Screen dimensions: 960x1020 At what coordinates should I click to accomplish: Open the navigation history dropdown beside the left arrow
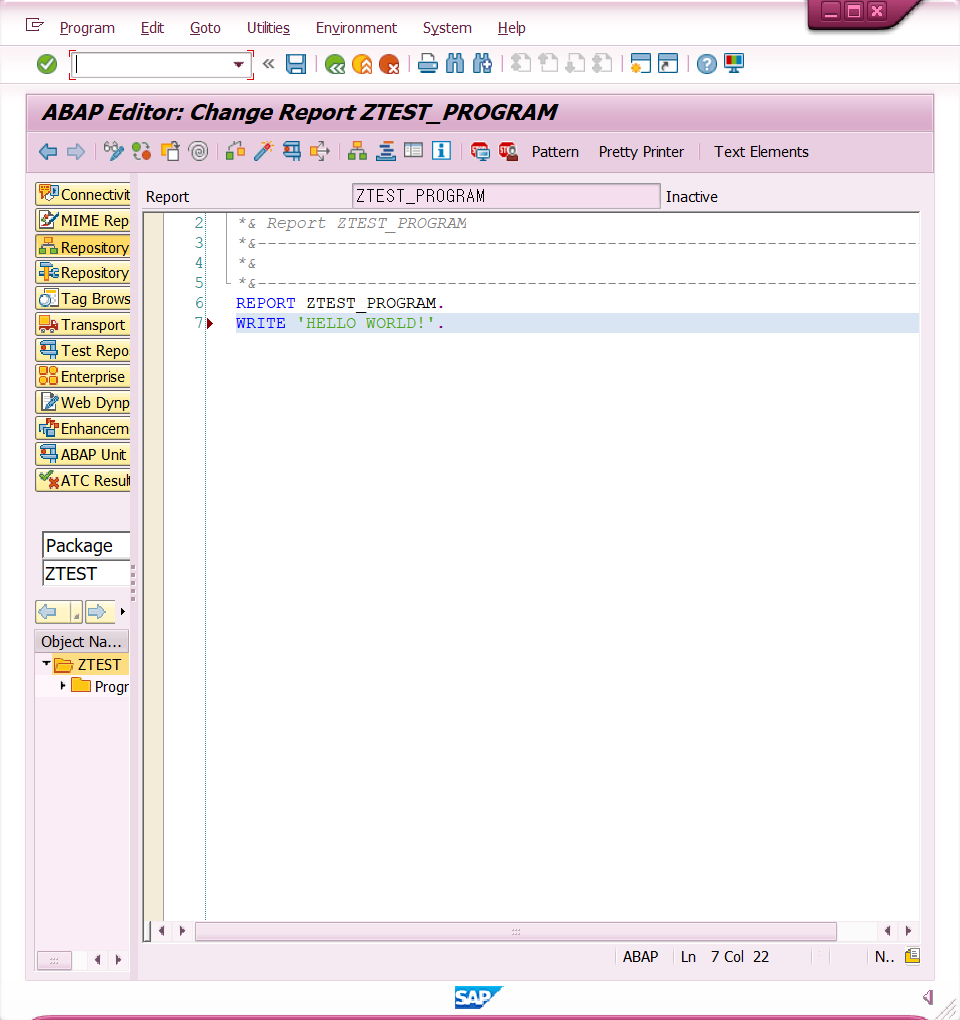(x=76, y=612)
